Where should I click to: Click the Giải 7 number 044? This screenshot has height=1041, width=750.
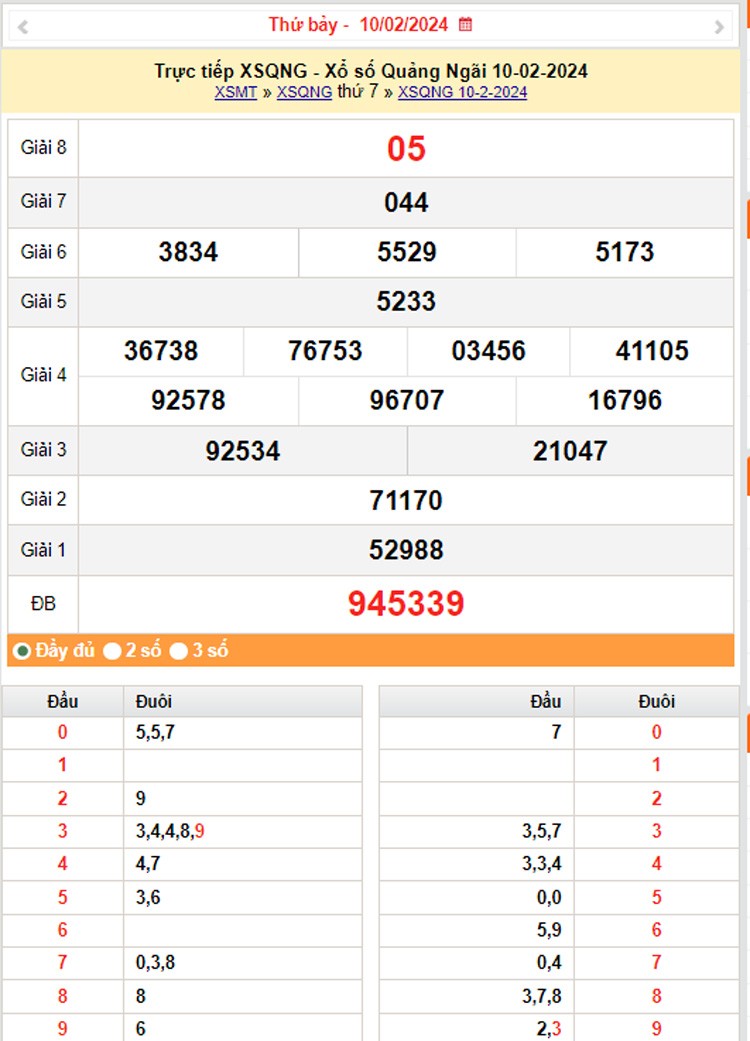pyautogui.click(x=406, y=202)
